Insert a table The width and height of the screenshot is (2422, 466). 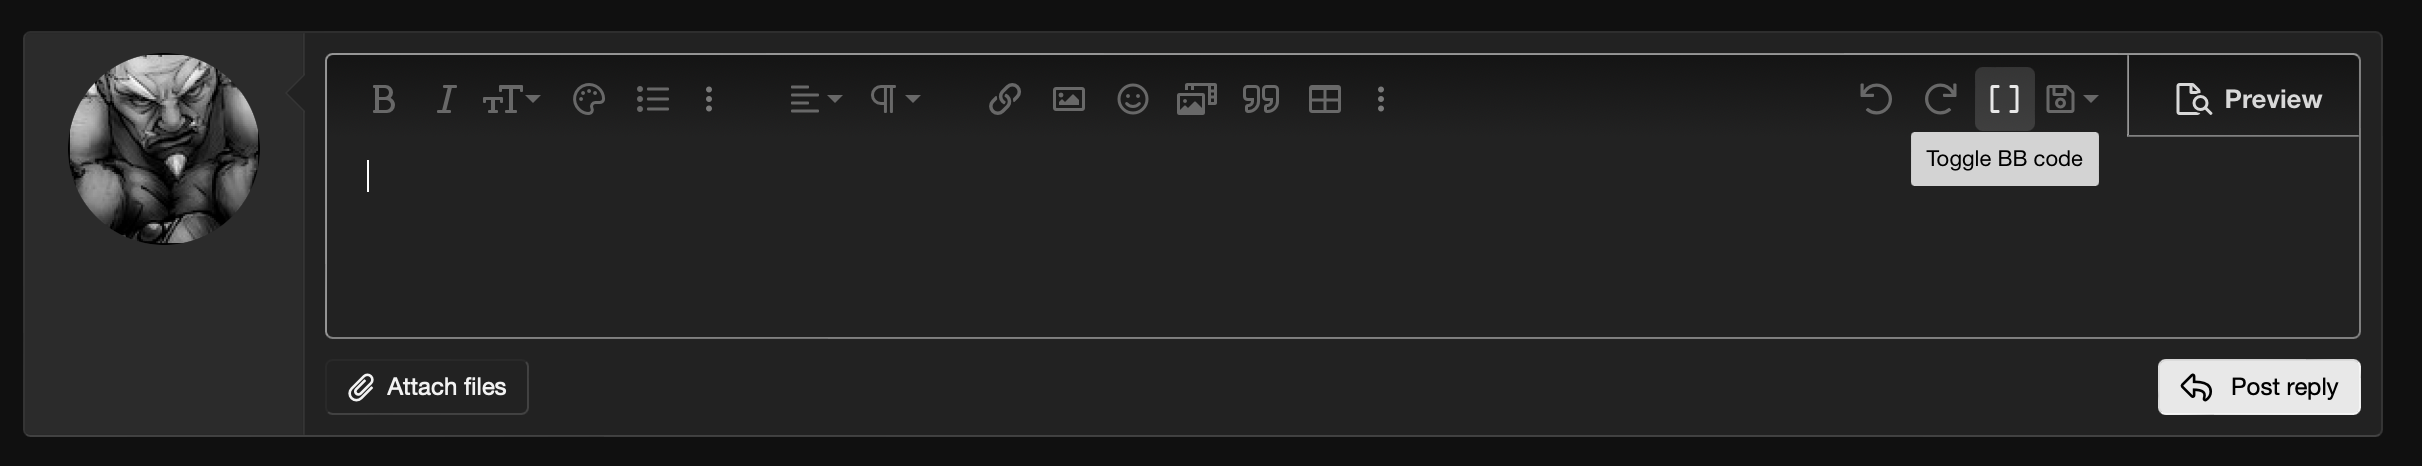tap(1324, 99)
